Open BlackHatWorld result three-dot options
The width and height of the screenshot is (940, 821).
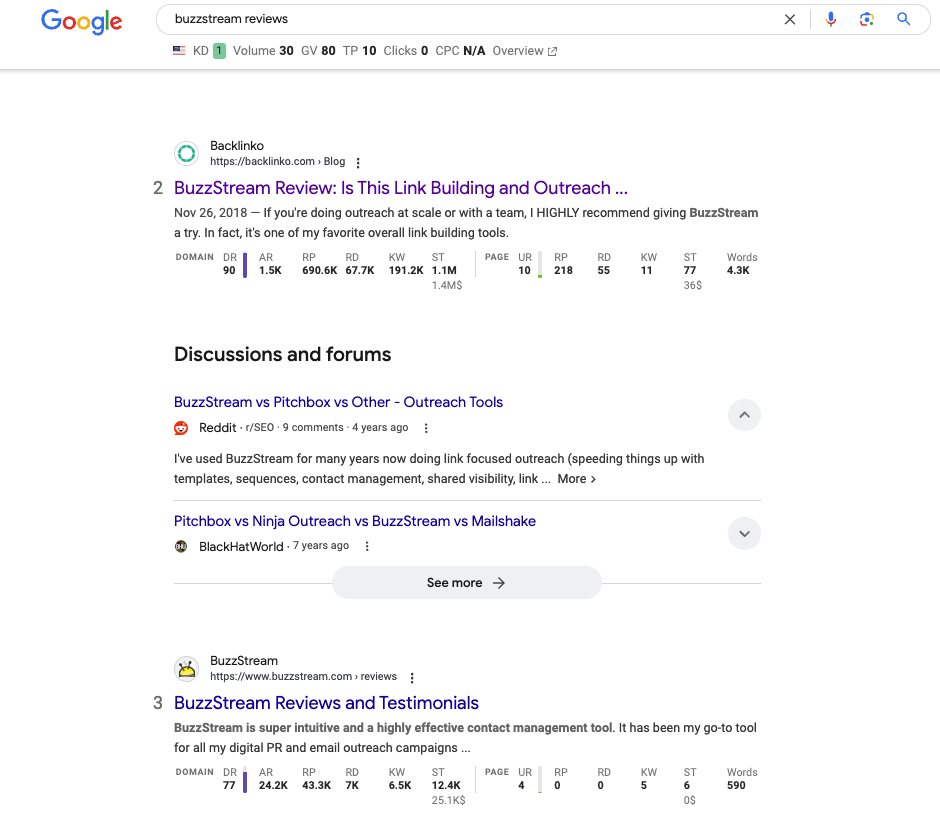coord(367,547)
